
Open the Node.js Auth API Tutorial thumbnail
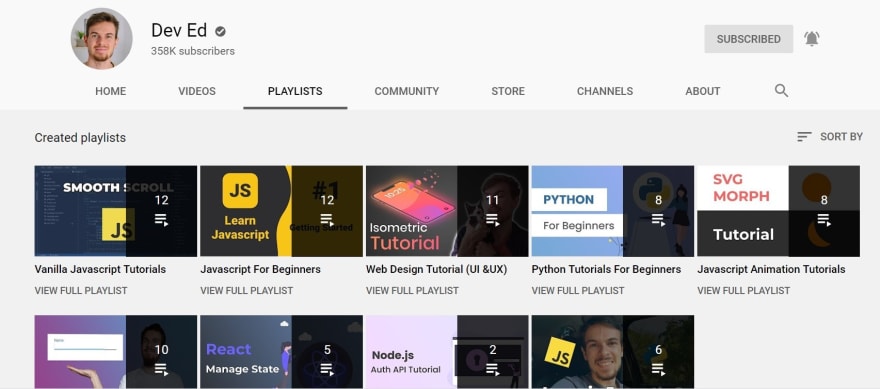447,352
